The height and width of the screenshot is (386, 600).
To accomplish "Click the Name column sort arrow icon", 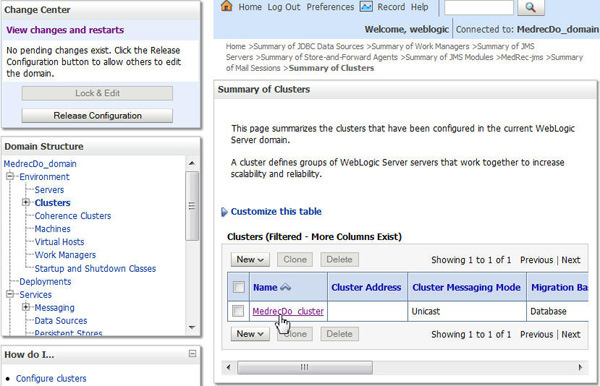I will 286,287.
